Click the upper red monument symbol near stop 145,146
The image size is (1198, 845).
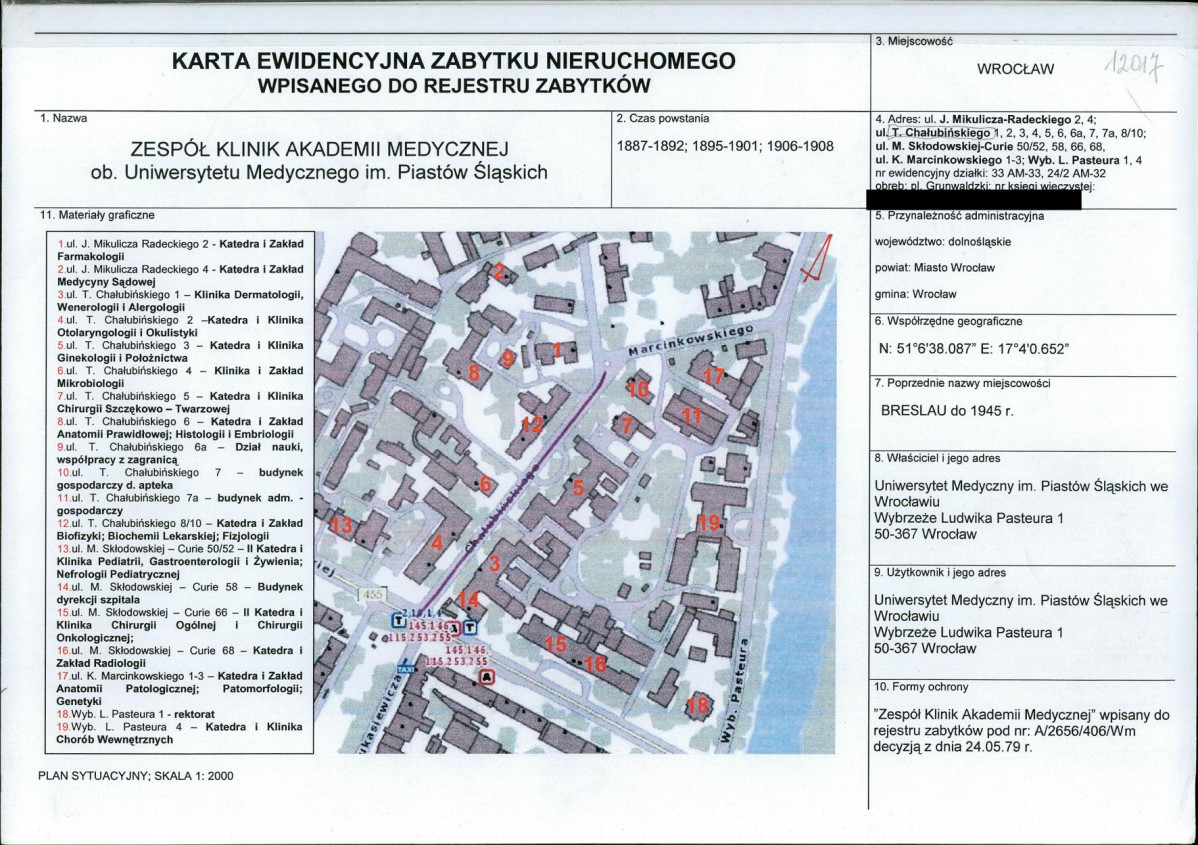point(454,629)
